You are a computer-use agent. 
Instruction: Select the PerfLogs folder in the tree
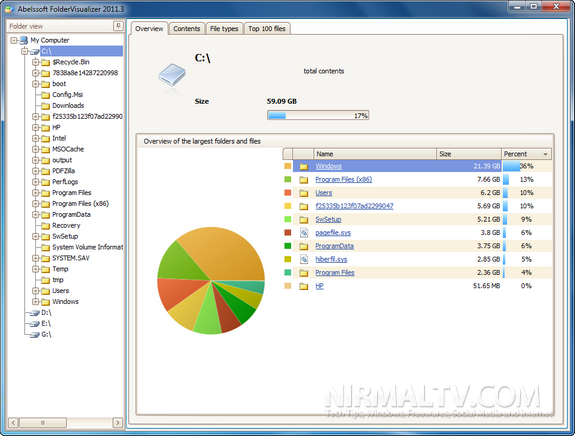tap(65, 182)
